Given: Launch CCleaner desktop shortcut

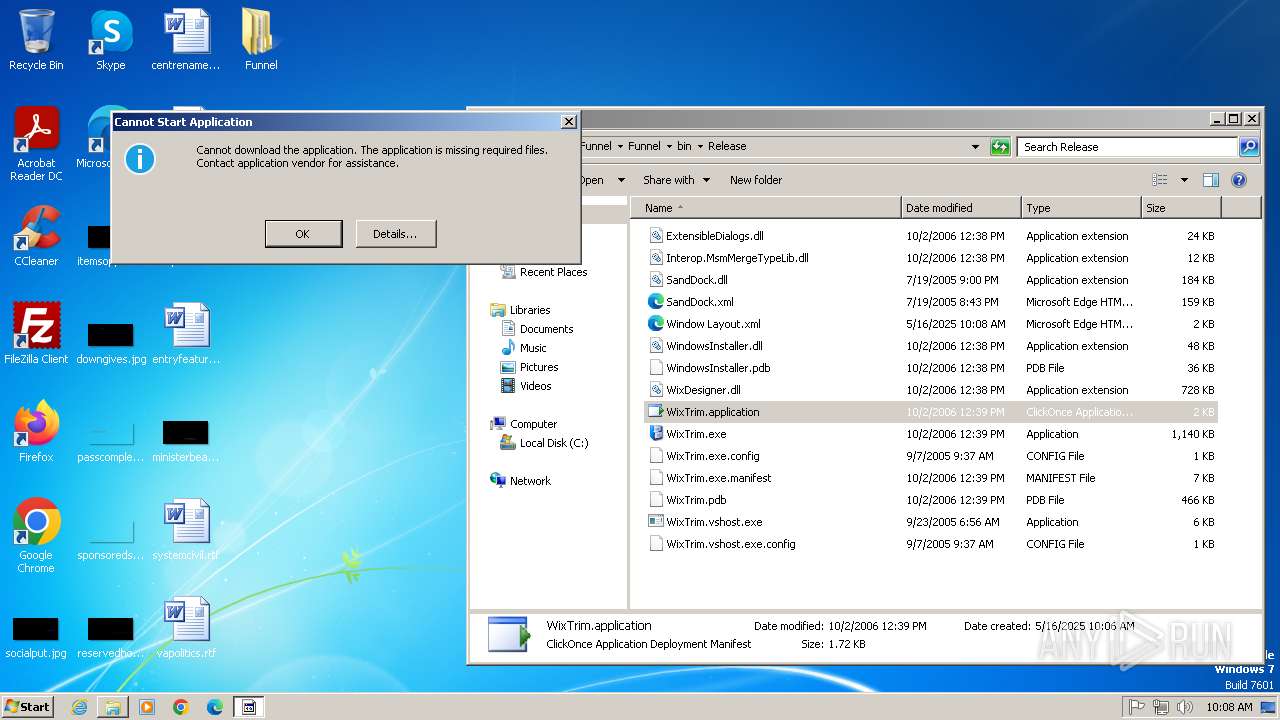Looking at the screenshot, I should [36, 236].
